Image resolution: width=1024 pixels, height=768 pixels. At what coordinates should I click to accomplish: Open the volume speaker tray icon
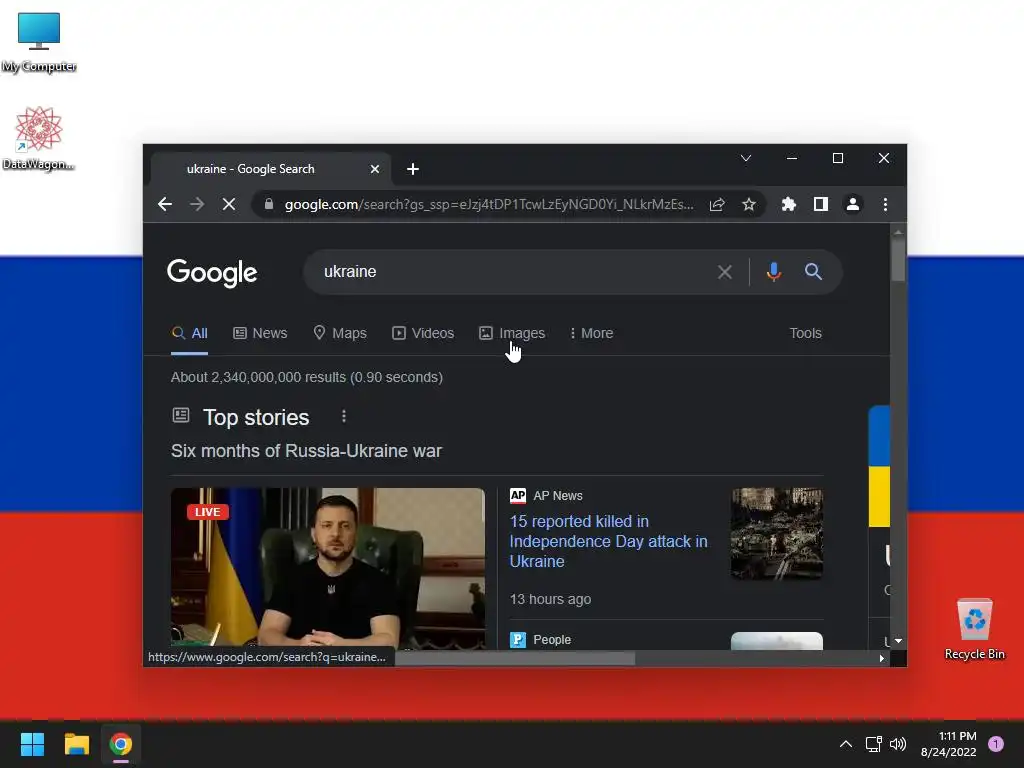(x=899, y=744)
